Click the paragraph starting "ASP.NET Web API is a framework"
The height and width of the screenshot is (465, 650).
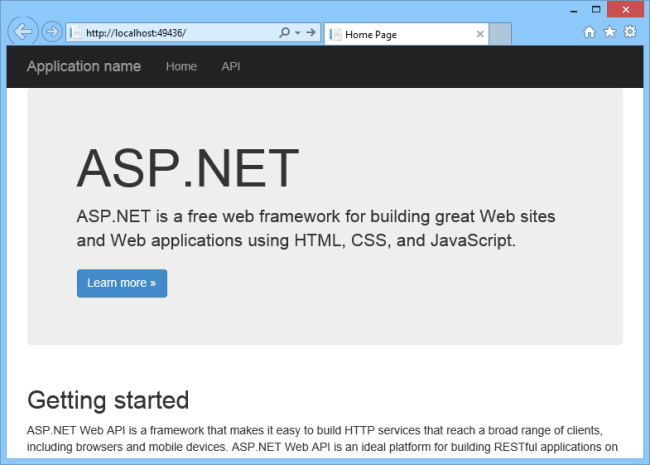322,438
